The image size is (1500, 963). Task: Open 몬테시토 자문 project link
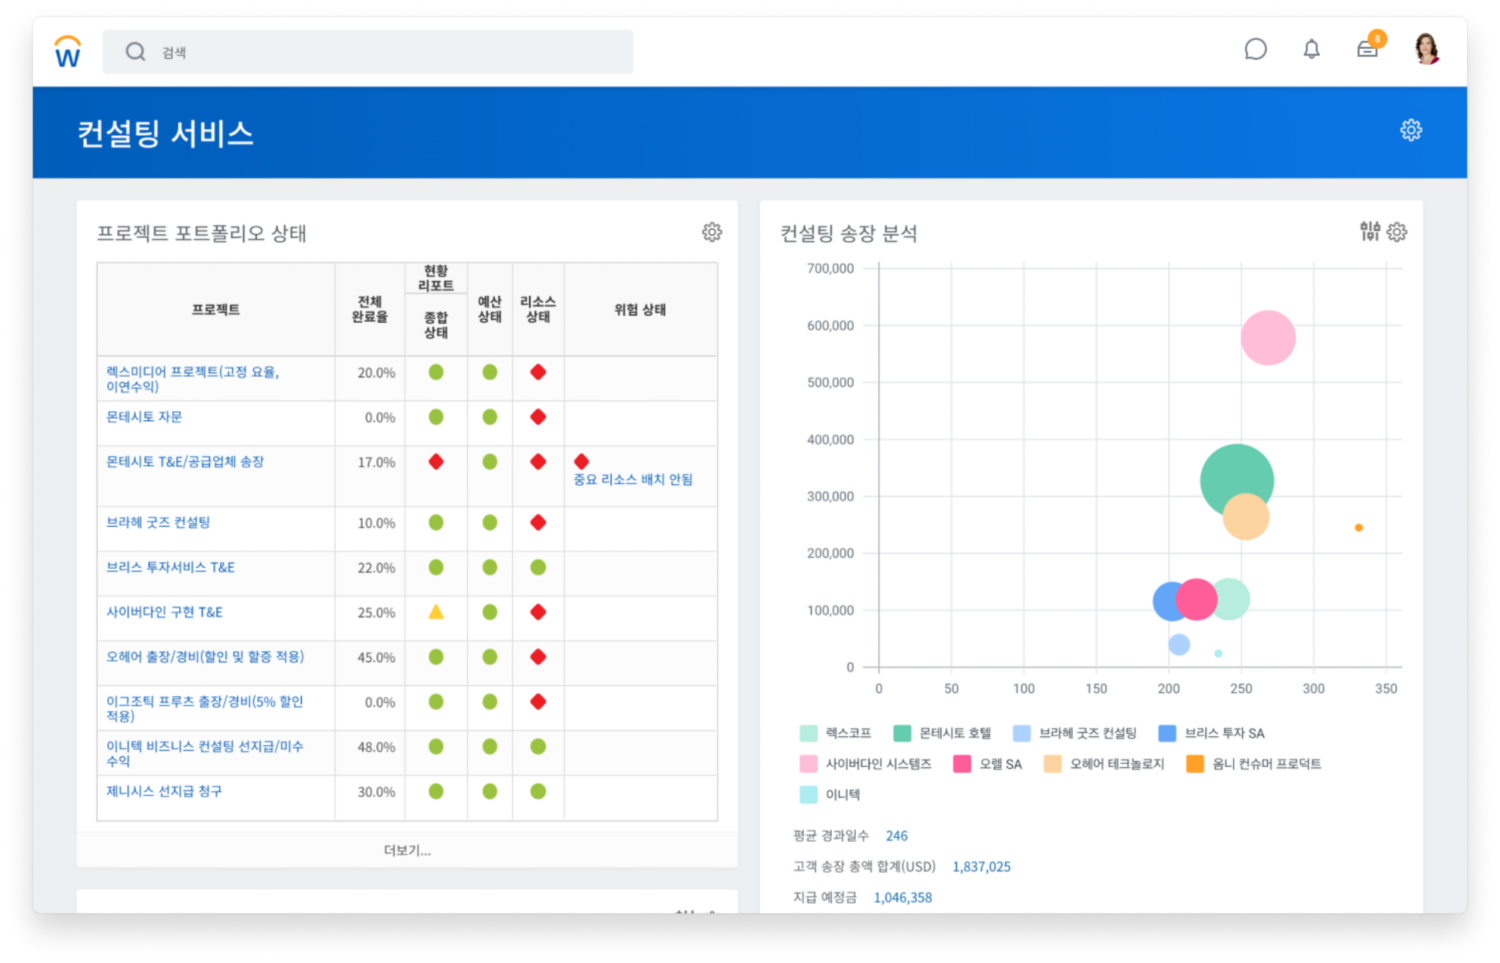click(x=144, y=417)
